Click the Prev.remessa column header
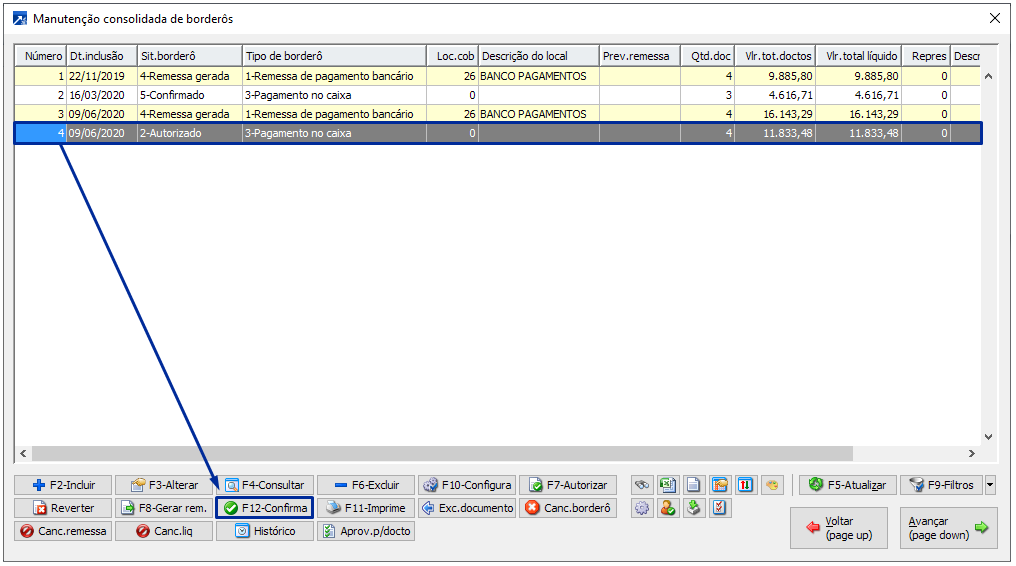 click(640, 56)
